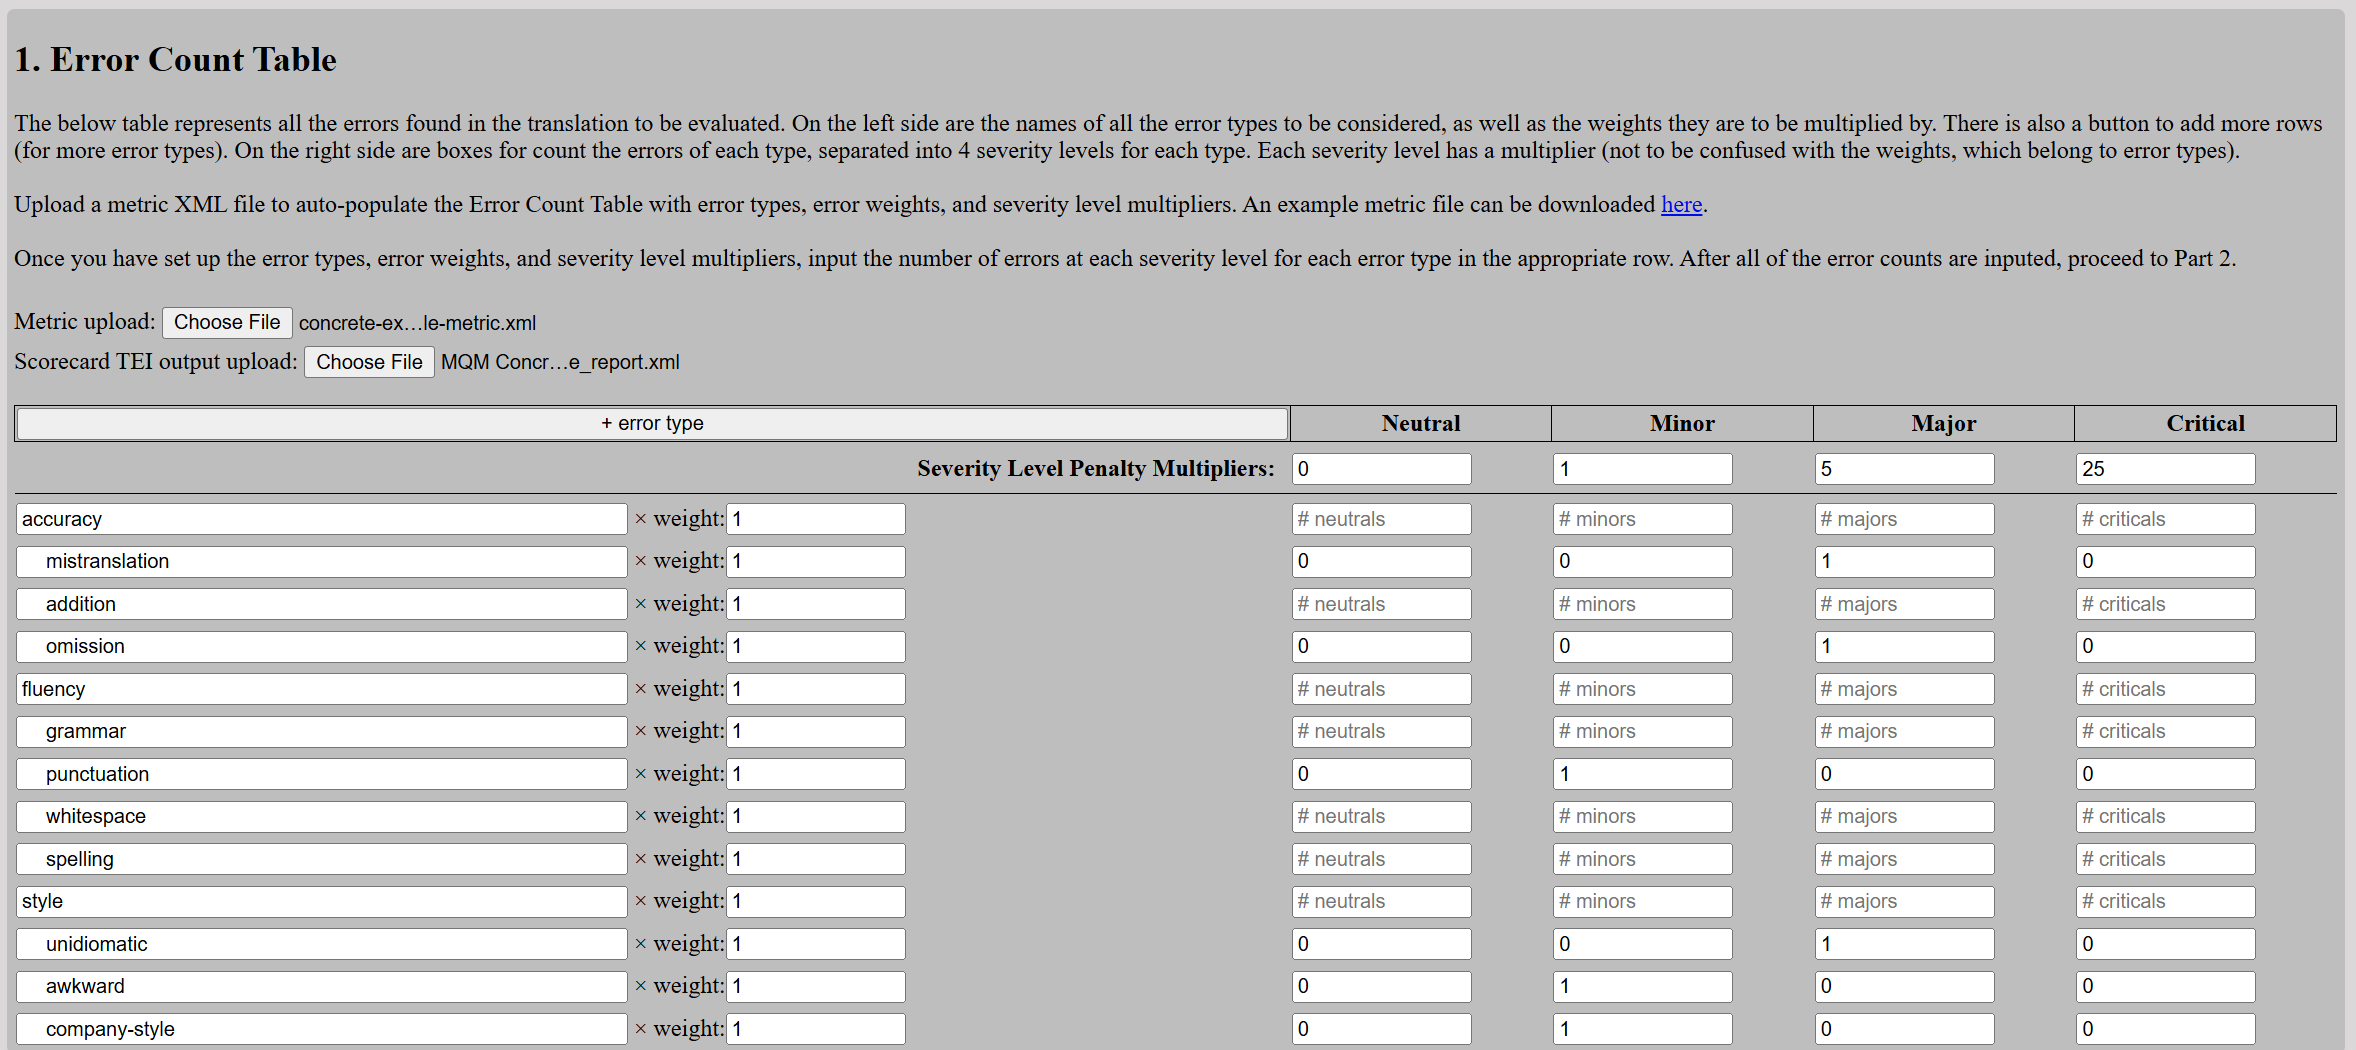Remove the fluency row using ×
Image resolution: width=2356 pixels, height=1050 pixels.
[641, 689]
